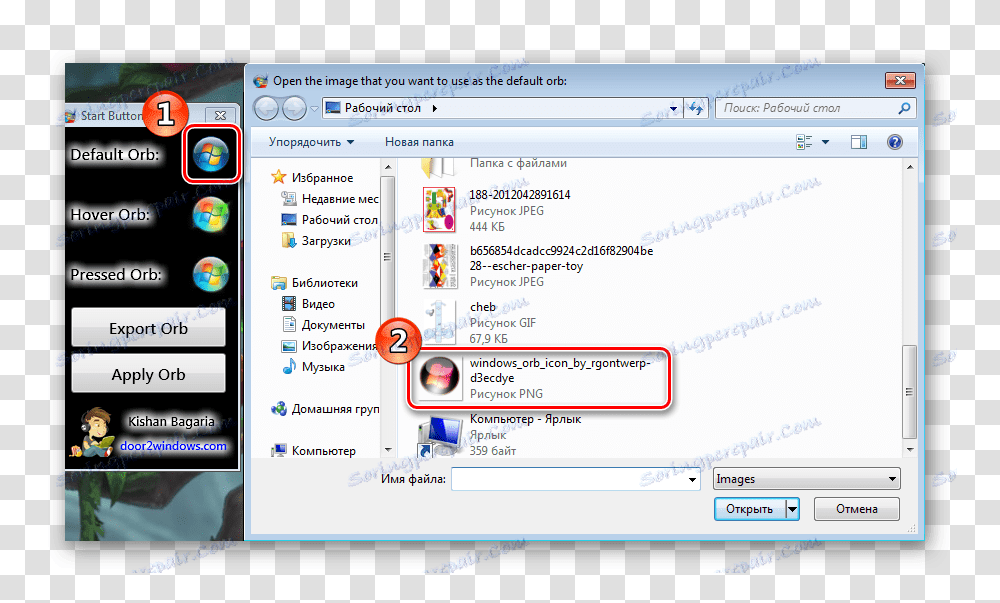1000x603 pixels.
Task: Select the Компьютер - Ярлык file name
Action: coord(526,419)
